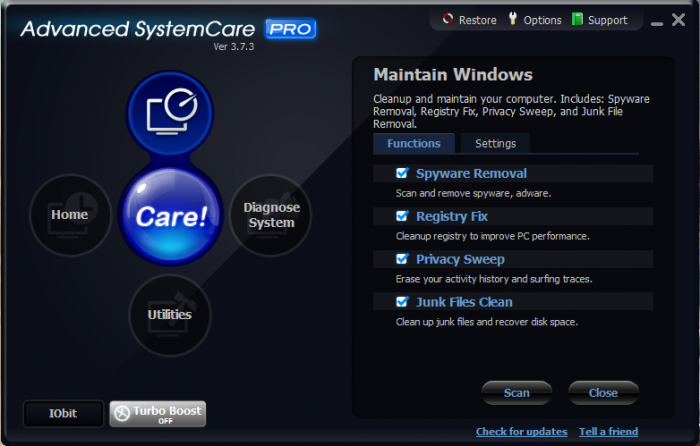Viewport: 700px width, 446px height.
Task: Uncheck the Privacy Sweep checkbox
Action: click(402, 259)
